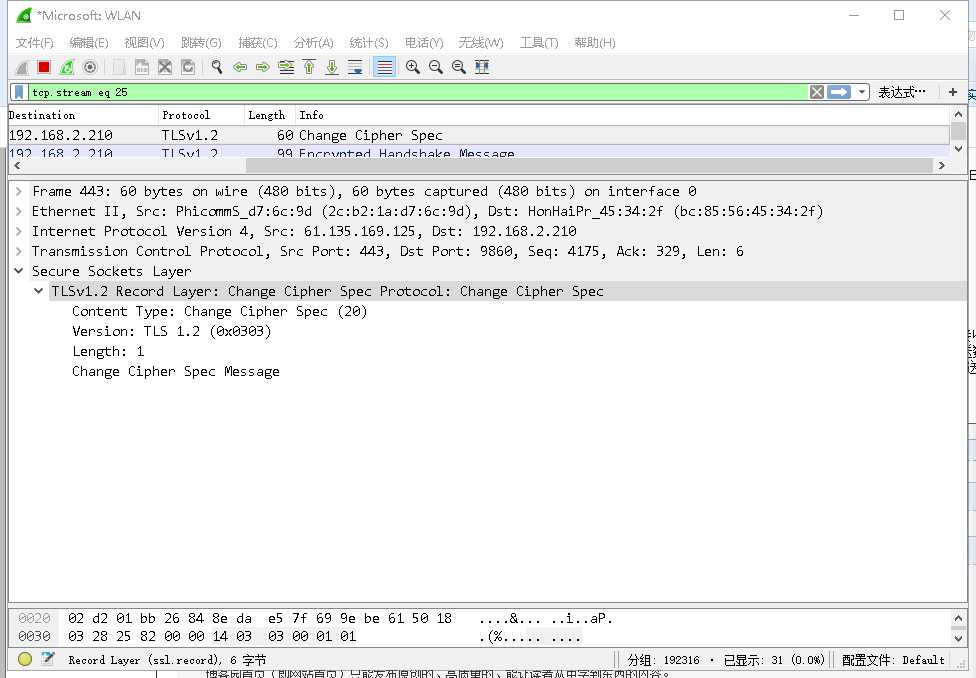Image resolution: width=976 pixels, height=678 pixels.
Task: Toggle auto-scroll during live capture
Action: (x=355, y=67)
